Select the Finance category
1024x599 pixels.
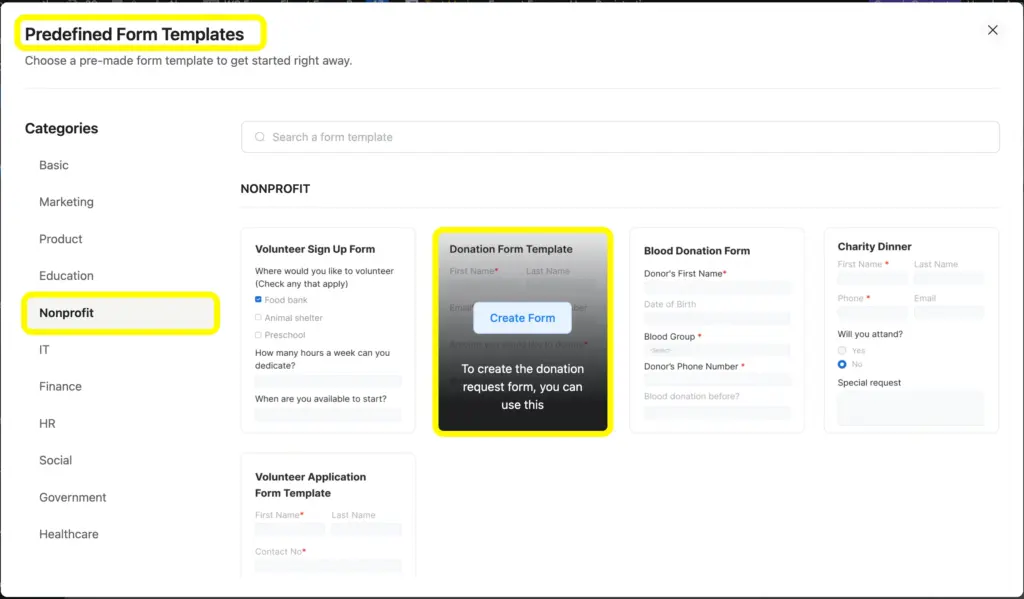(62, 386)
